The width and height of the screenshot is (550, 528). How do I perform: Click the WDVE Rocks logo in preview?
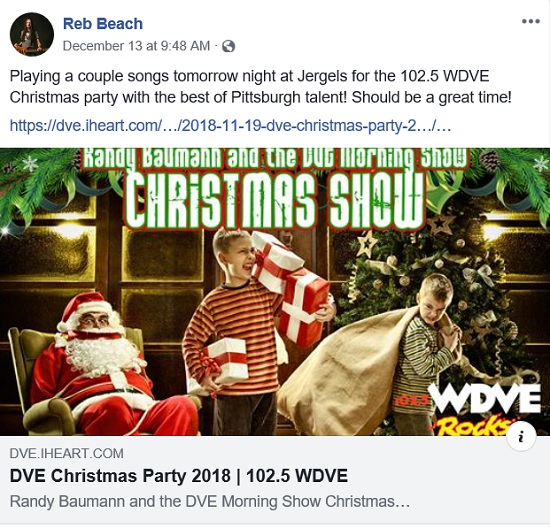484,409
